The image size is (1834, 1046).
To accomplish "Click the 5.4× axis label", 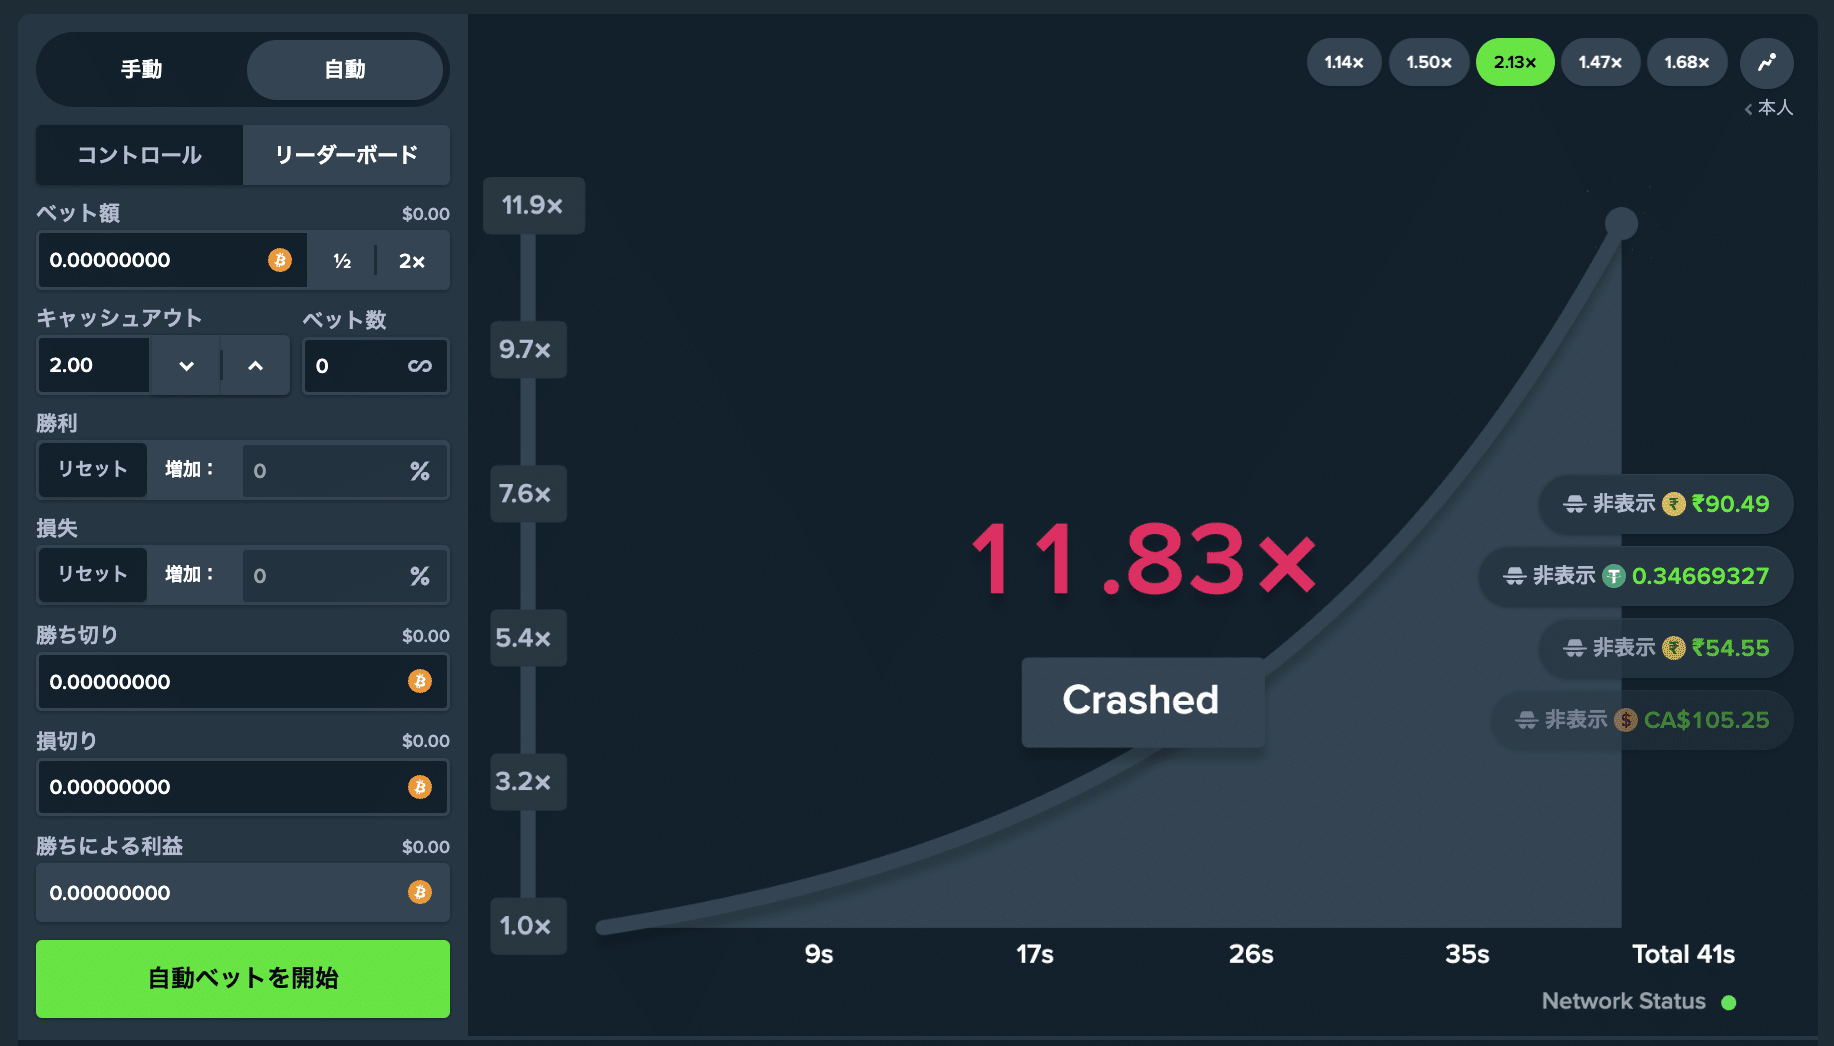I will coord(527,638).
